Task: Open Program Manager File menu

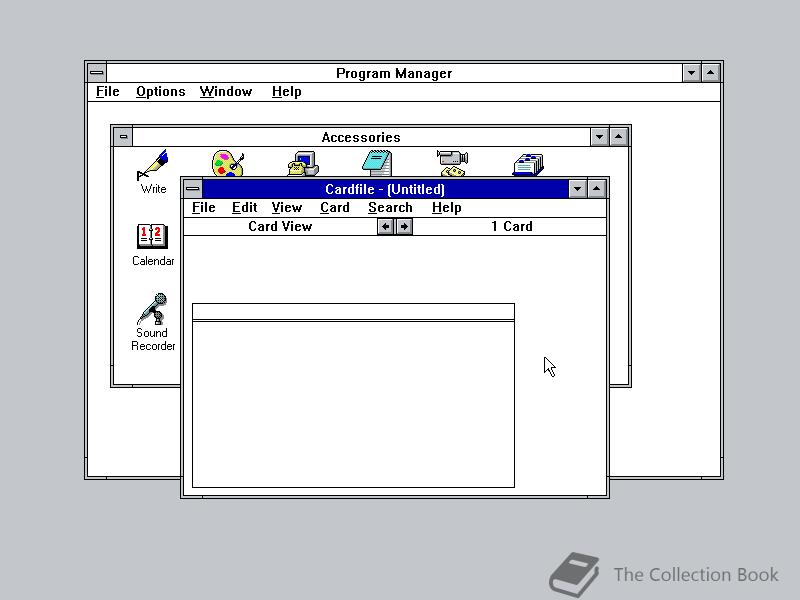Action: [108, 92]
